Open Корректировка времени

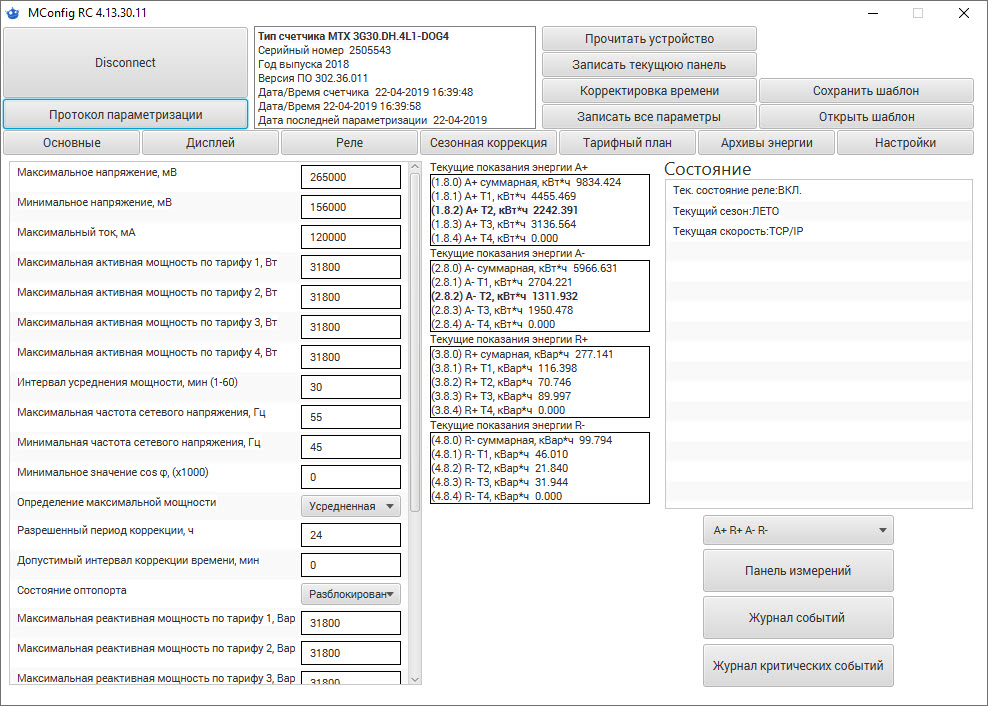click(x=649, y=91)
